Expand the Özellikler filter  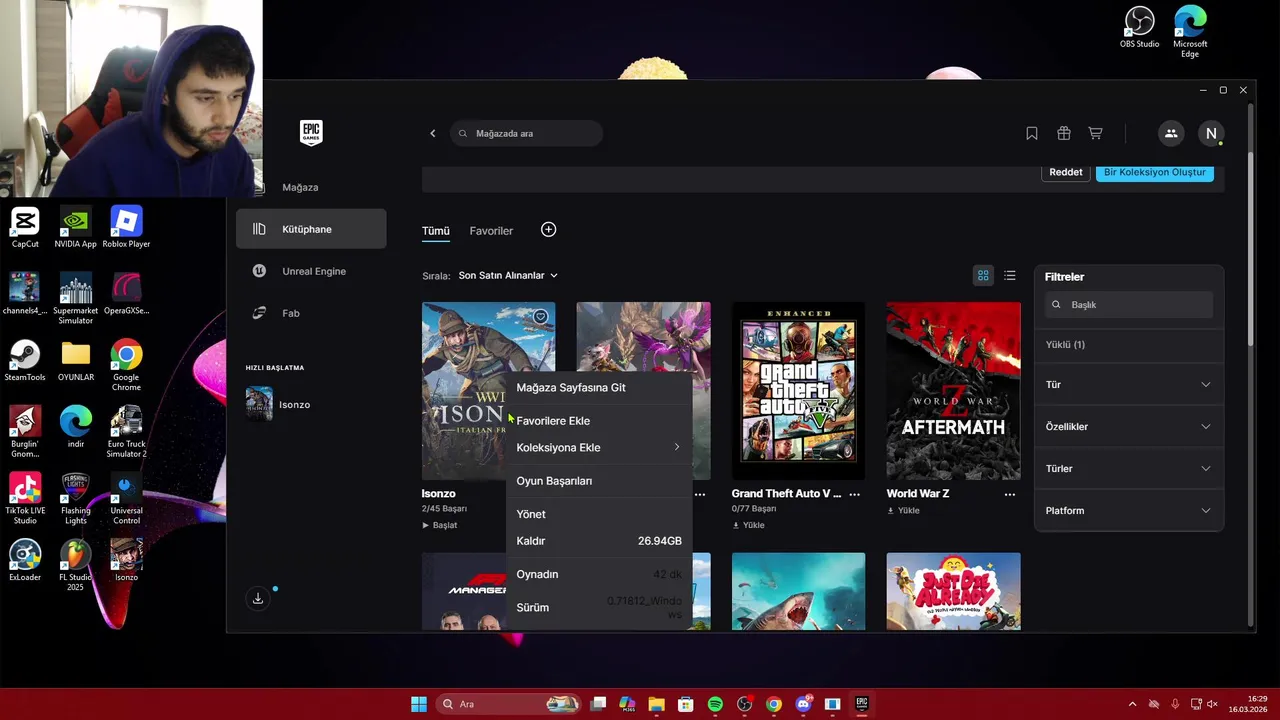pos(1128,427)
